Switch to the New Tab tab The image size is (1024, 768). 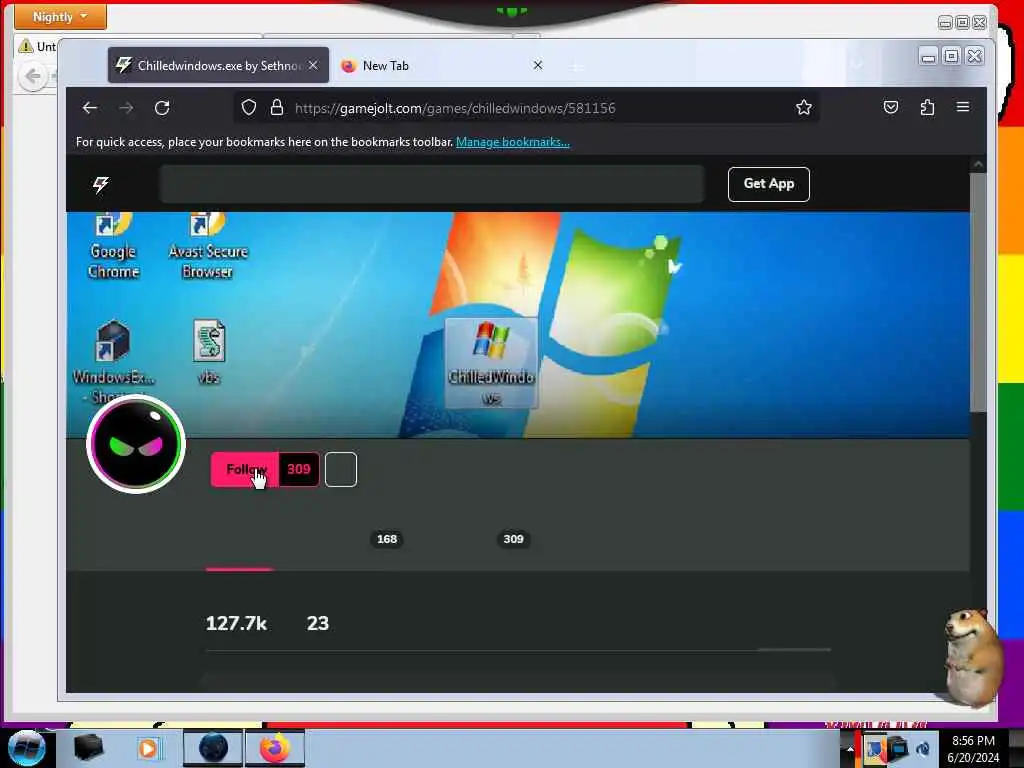431,65
